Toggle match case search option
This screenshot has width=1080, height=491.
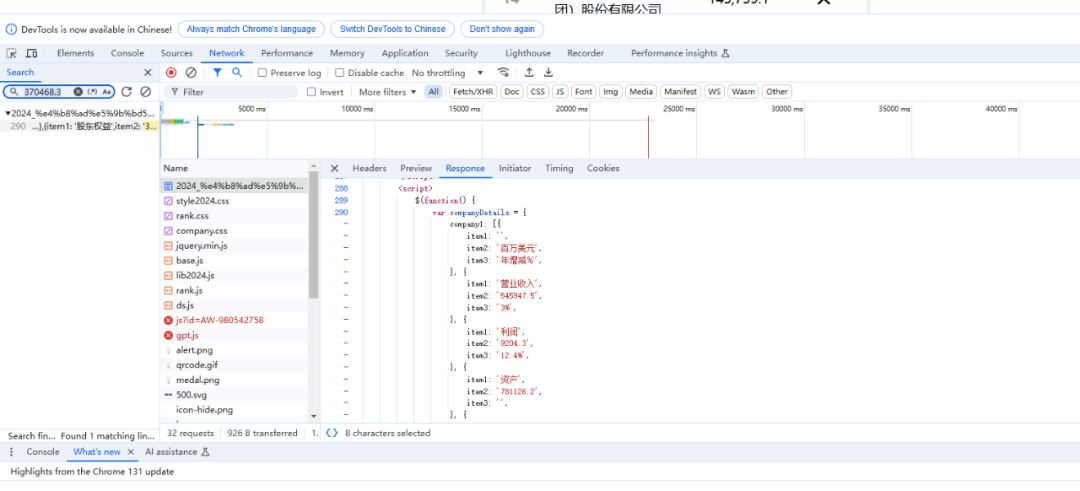pyautogui.click(x=107, y=92)
